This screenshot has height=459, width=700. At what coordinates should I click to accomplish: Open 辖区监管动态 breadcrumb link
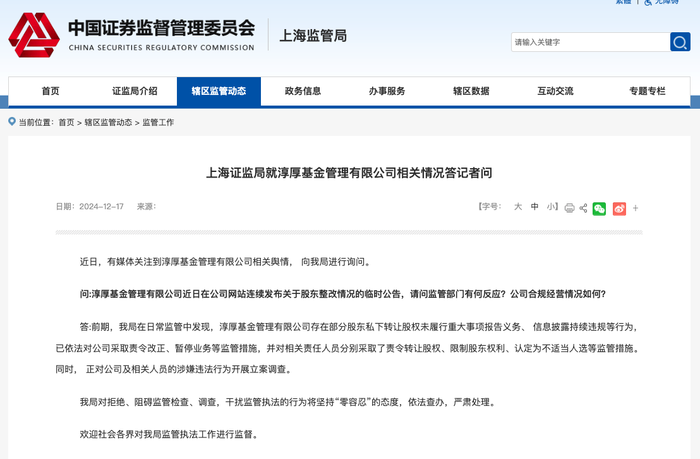[x=108, y=122]
